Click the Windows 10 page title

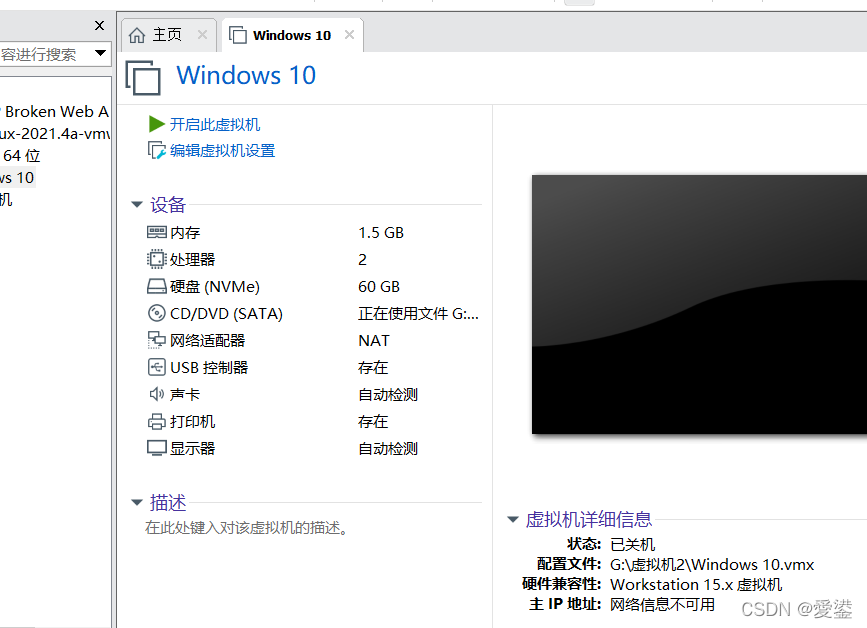246,75
